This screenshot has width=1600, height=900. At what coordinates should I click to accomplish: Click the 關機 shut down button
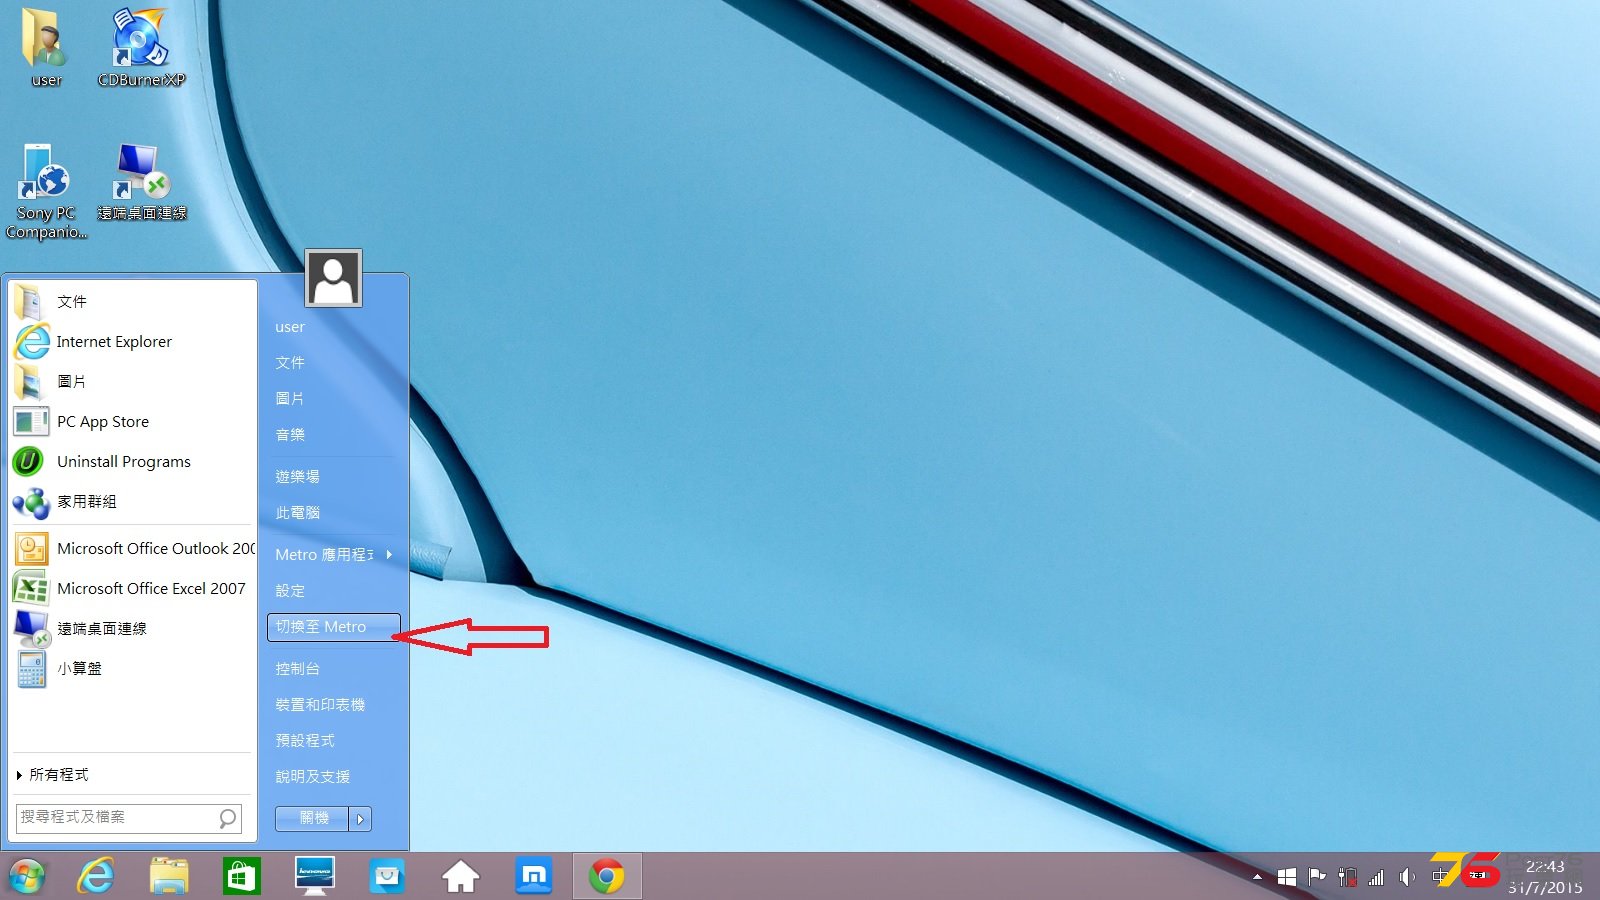coord(312,818)
